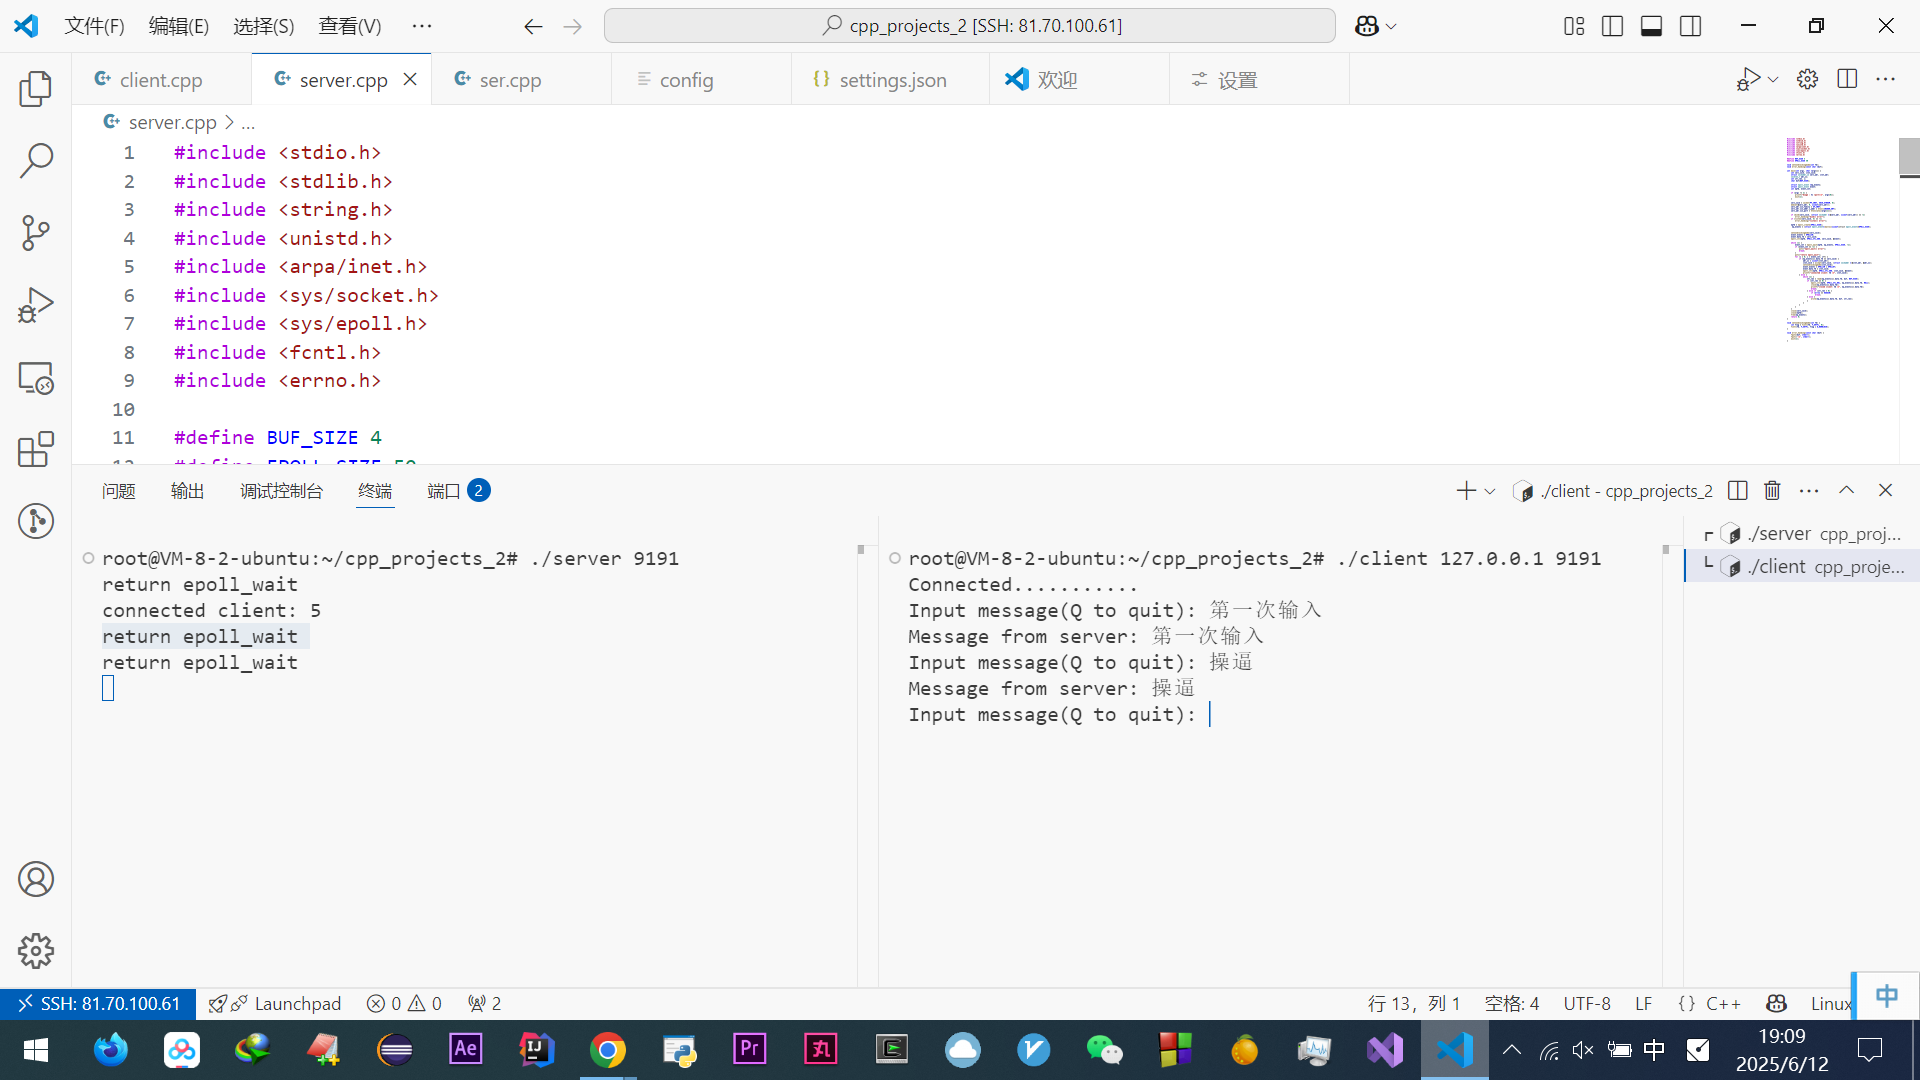Open Accounts menu in activity bar

pyautogui.click(x=36, y=879)
